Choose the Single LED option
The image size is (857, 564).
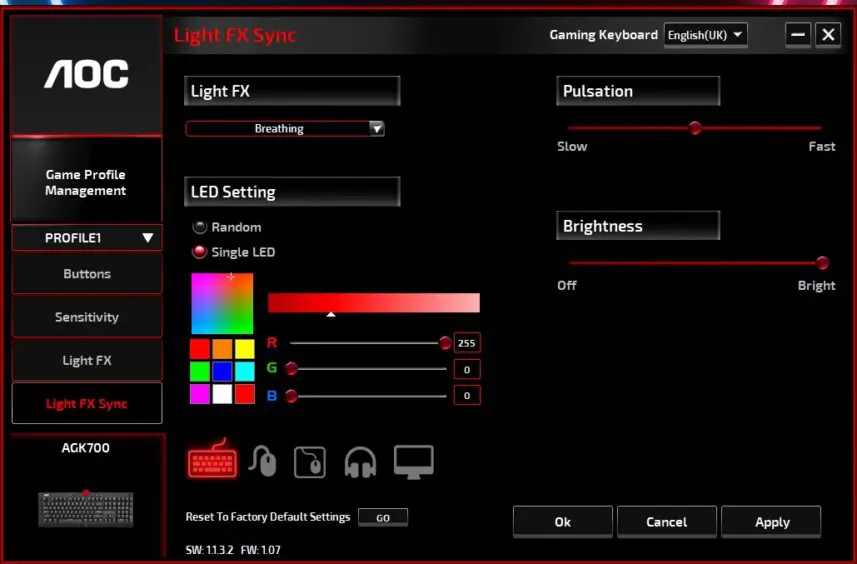(200, 252)
